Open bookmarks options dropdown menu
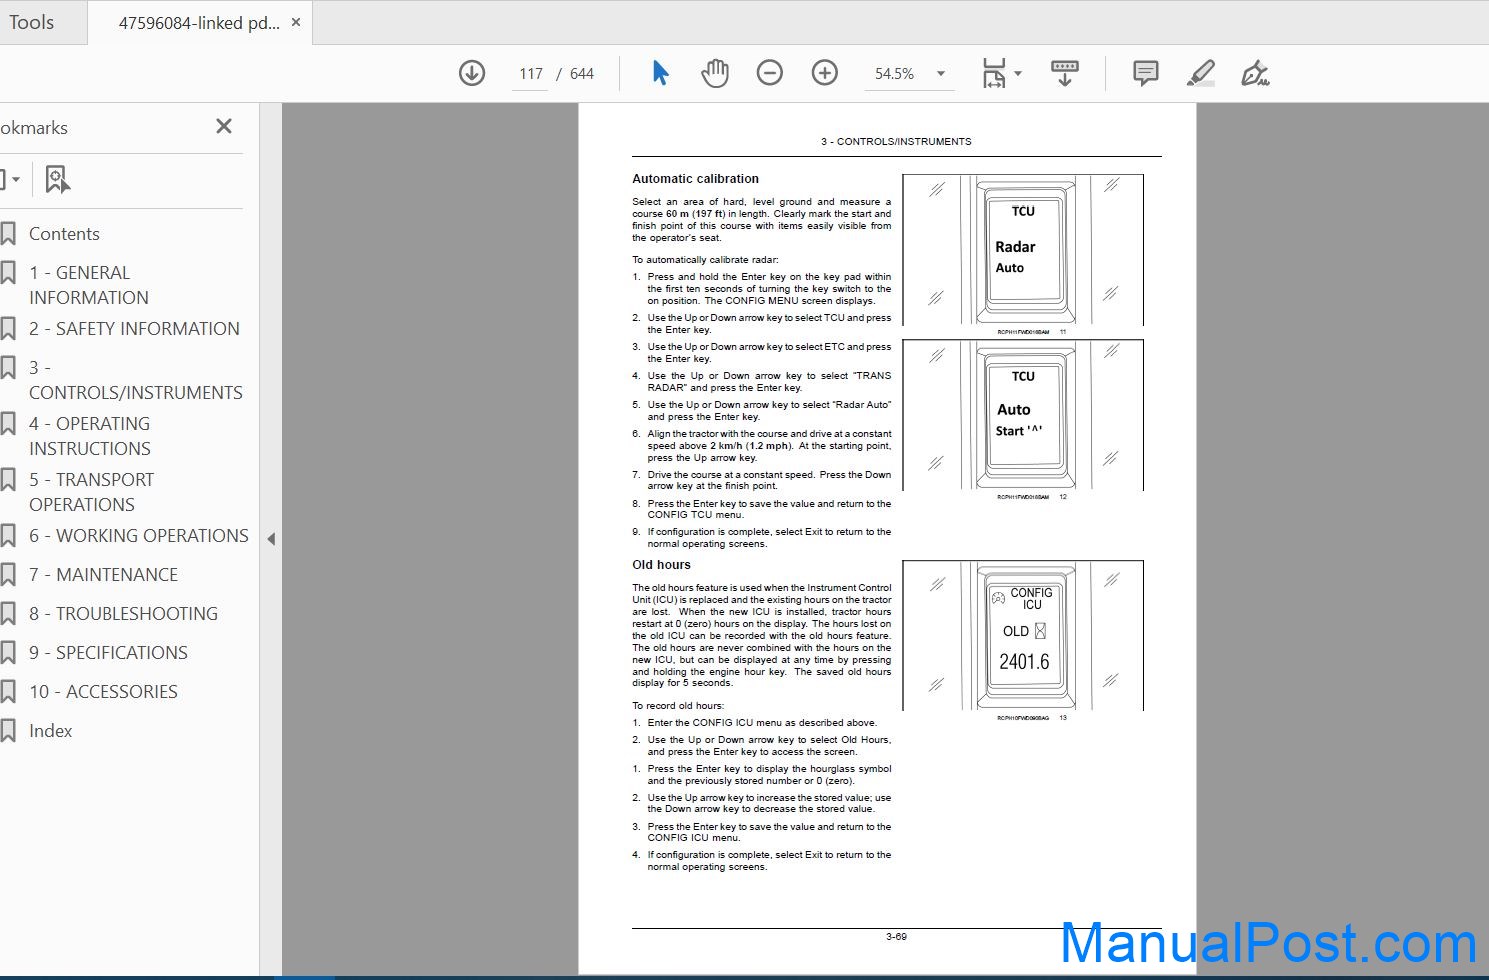The height and width of the screenshot is (980, 1489). (x=10, y=180)
